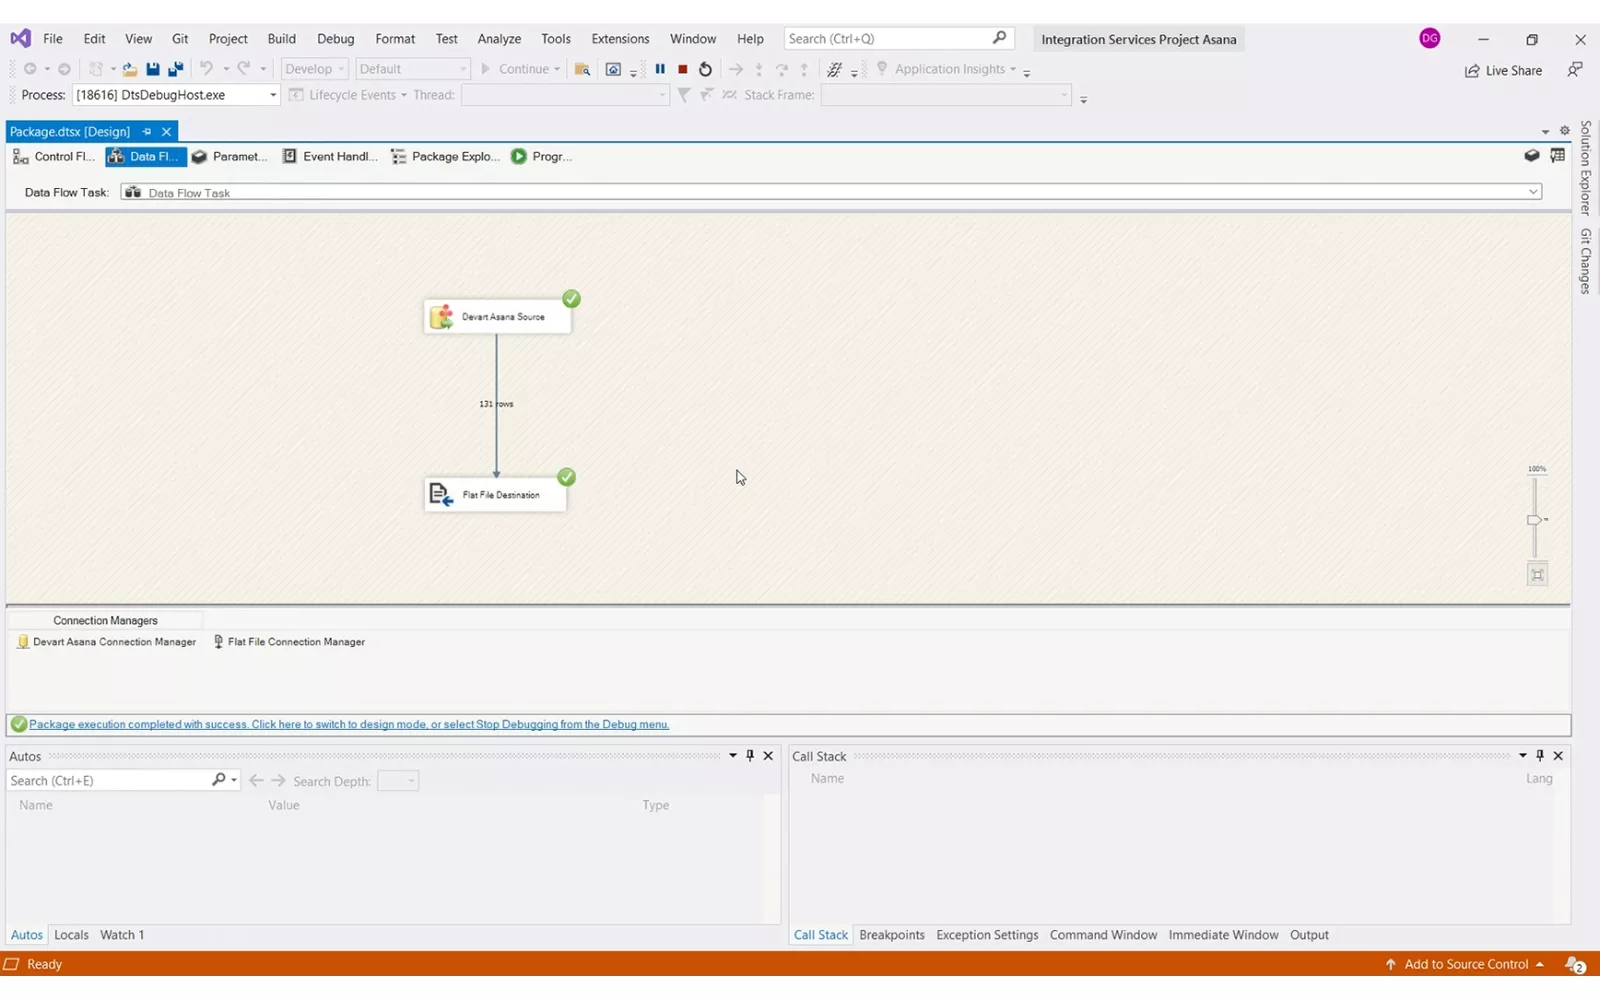Click the designer zoom slider handle
This screenshot has width=1600, height=1000.
[1534, 520]
